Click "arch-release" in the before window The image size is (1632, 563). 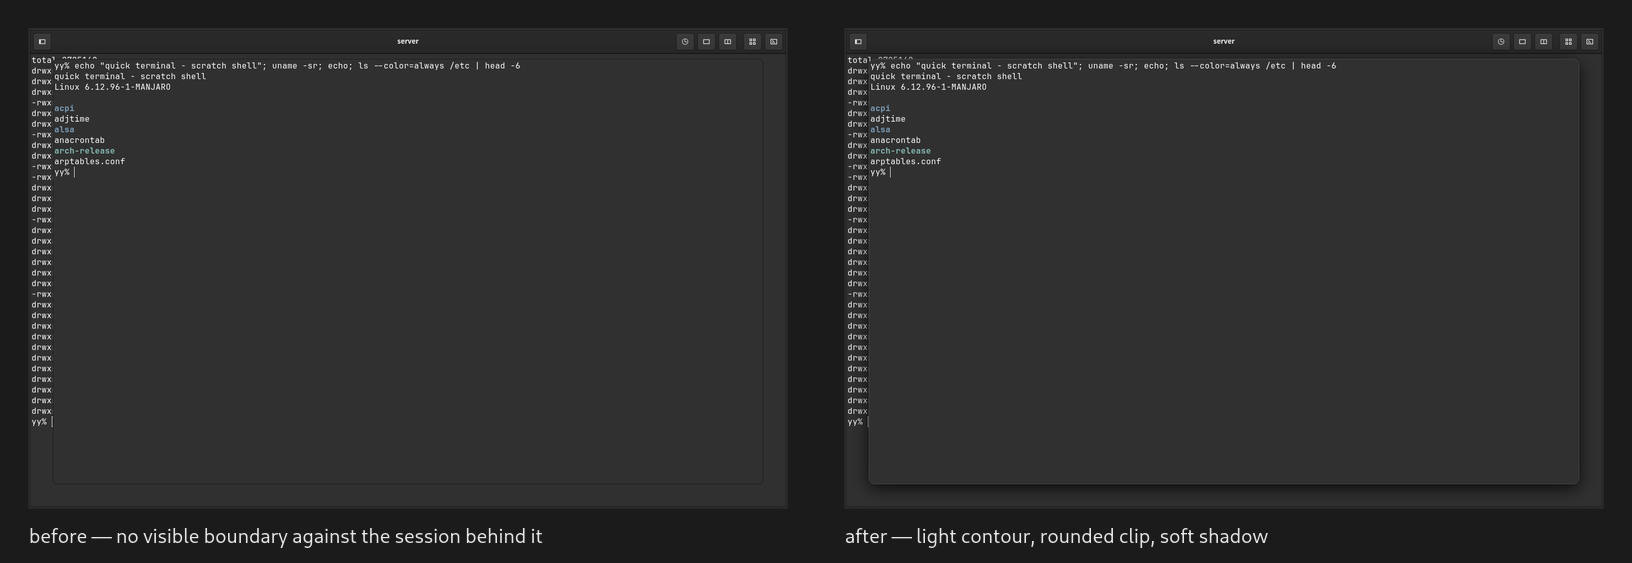tap(84, 151)
